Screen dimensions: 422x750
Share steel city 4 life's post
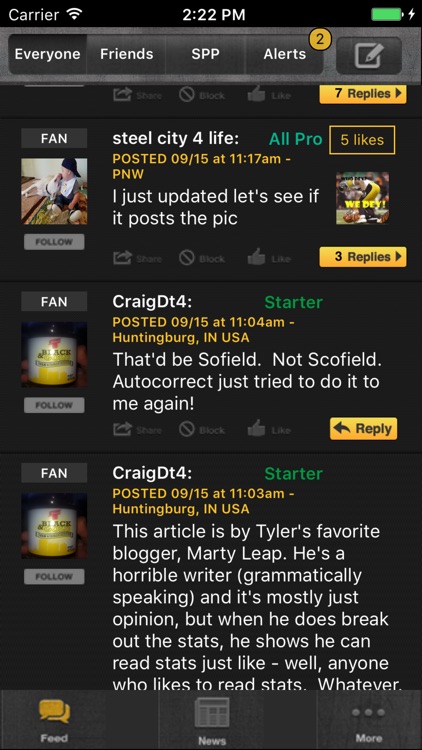[x=137, y=258]
